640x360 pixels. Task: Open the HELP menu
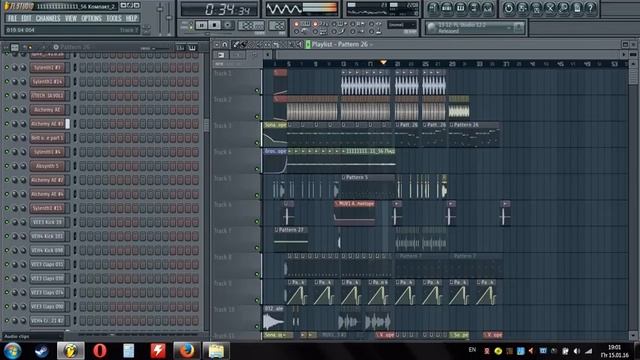tap(131, 18)
